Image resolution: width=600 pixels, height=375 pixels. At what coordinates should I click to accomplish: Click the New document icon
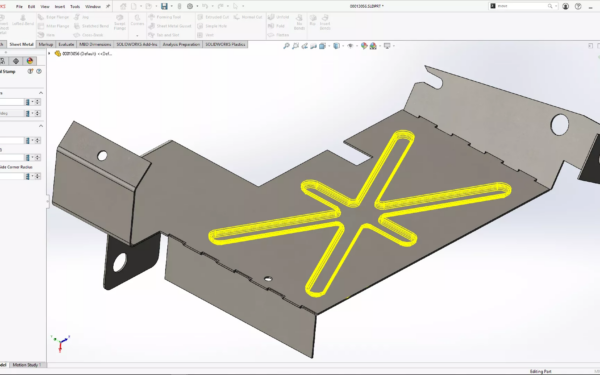click(134, 6)
